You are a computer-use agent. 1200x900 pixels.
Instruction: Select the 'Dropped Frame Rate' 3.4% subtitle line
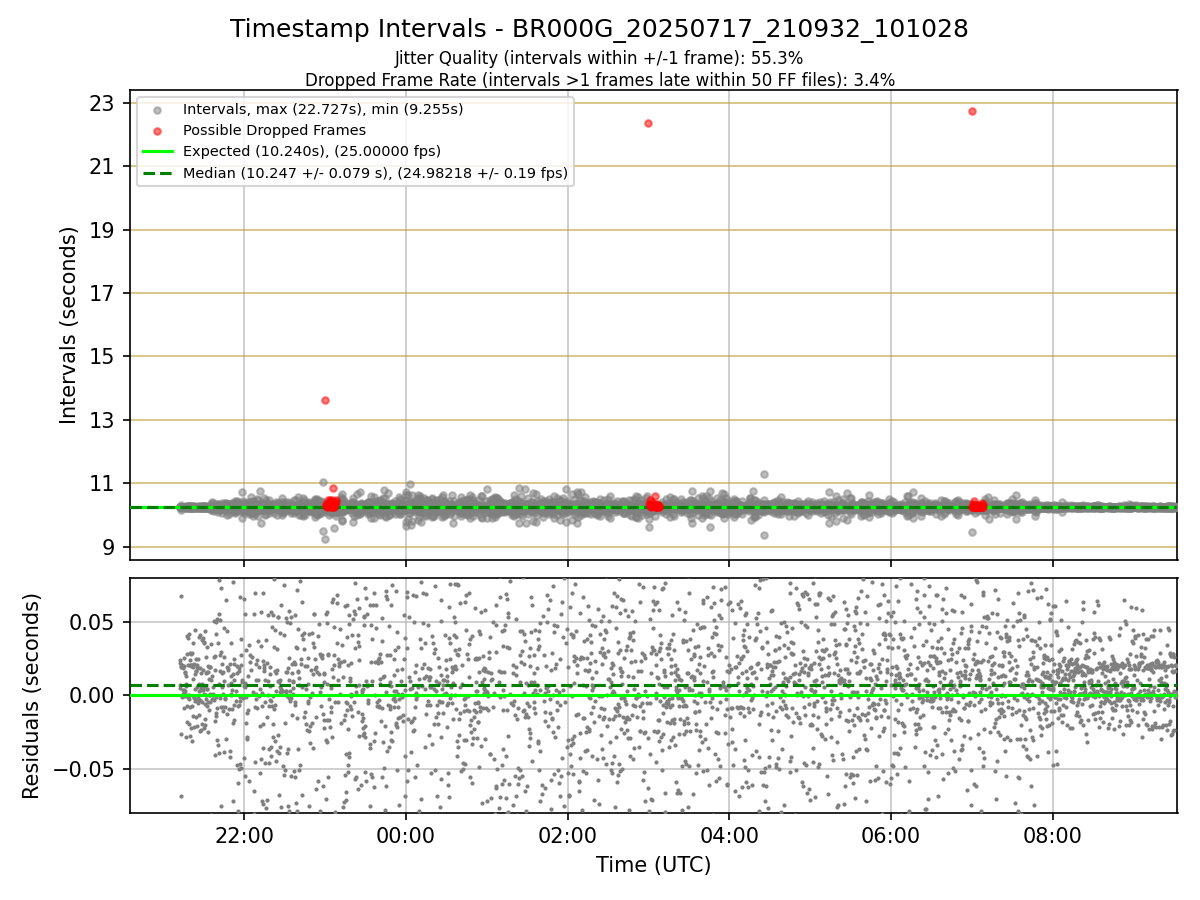599,79
